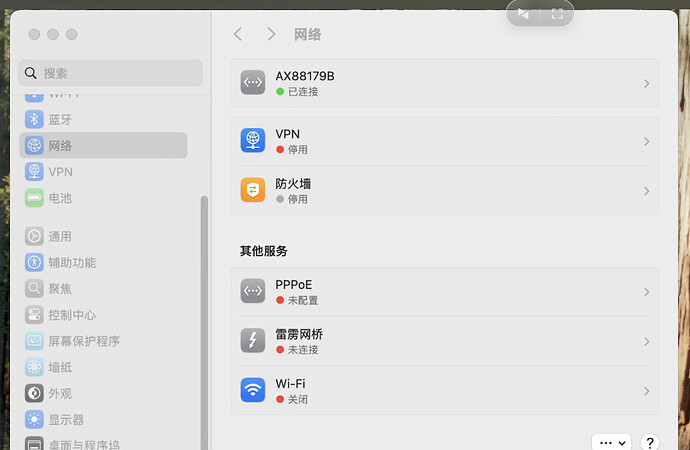Click the 控制中心 switches icon
The width and height of the screenshot is (690, 450).
point(34,315)
